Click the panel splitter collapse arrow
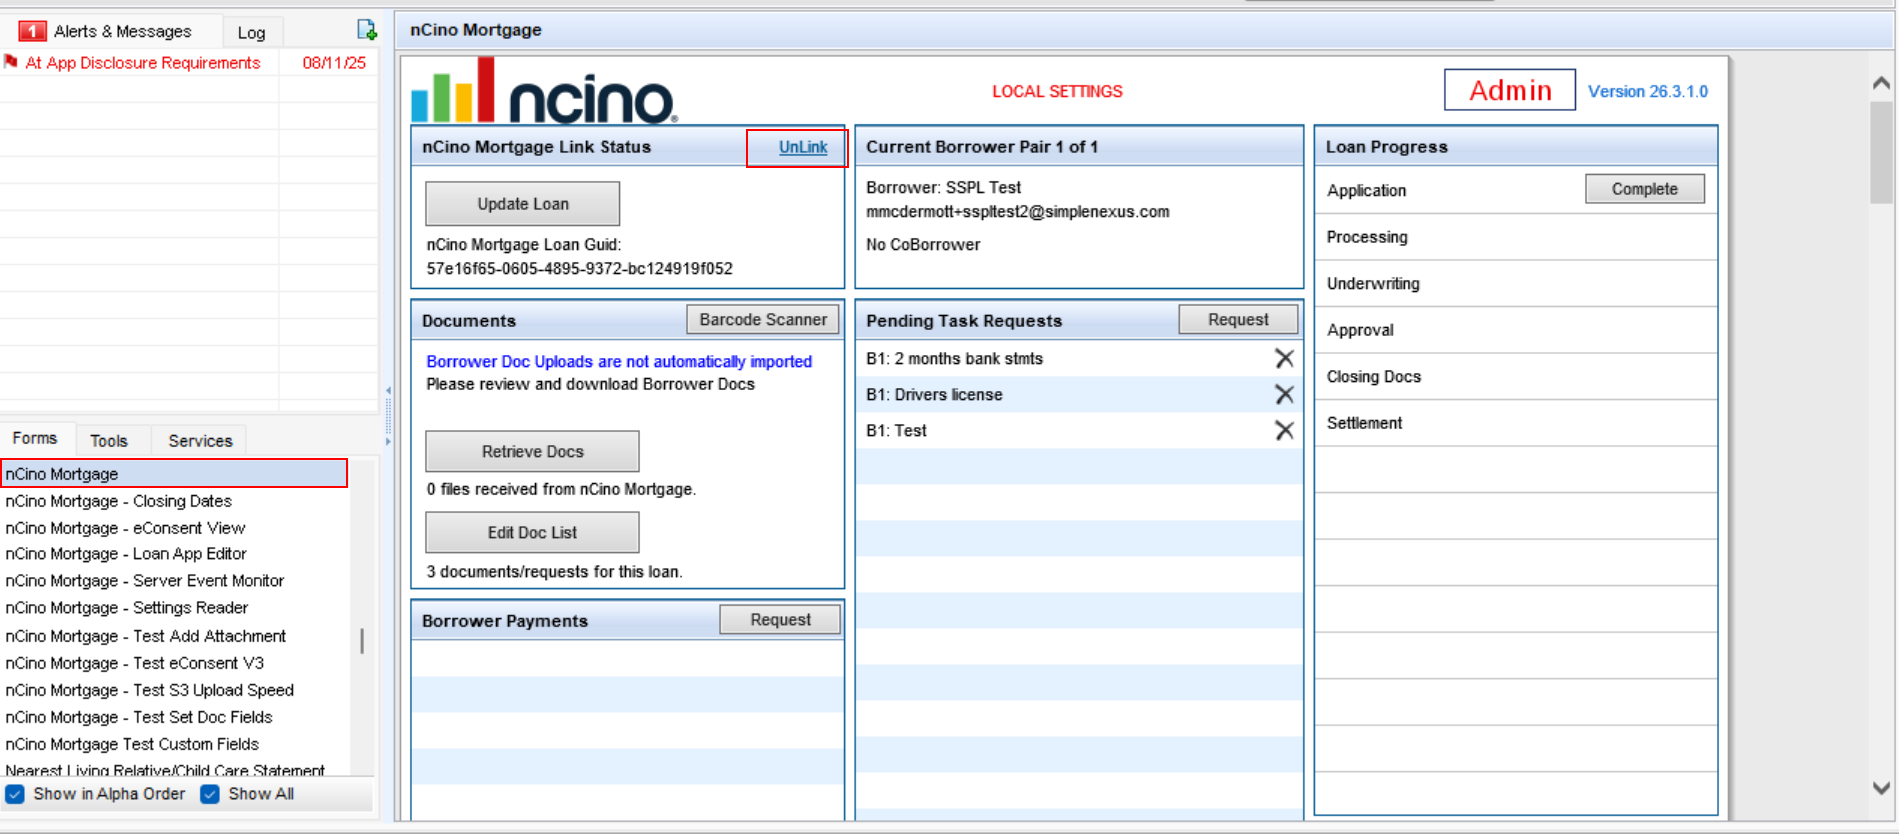The image size is (1899, 834). pyautogui.click(x=388, y=391)
